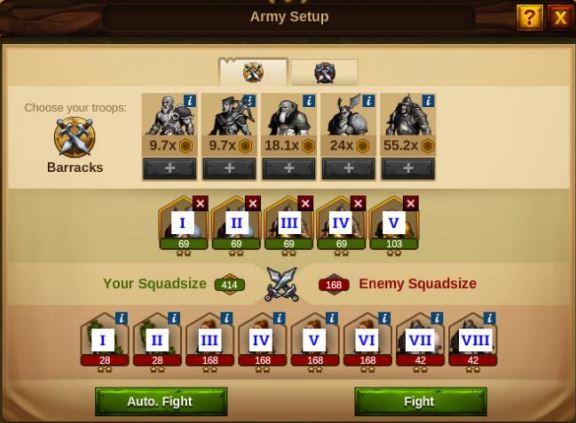
Task: Add the 24x troop with plus button
Action: 348,169
